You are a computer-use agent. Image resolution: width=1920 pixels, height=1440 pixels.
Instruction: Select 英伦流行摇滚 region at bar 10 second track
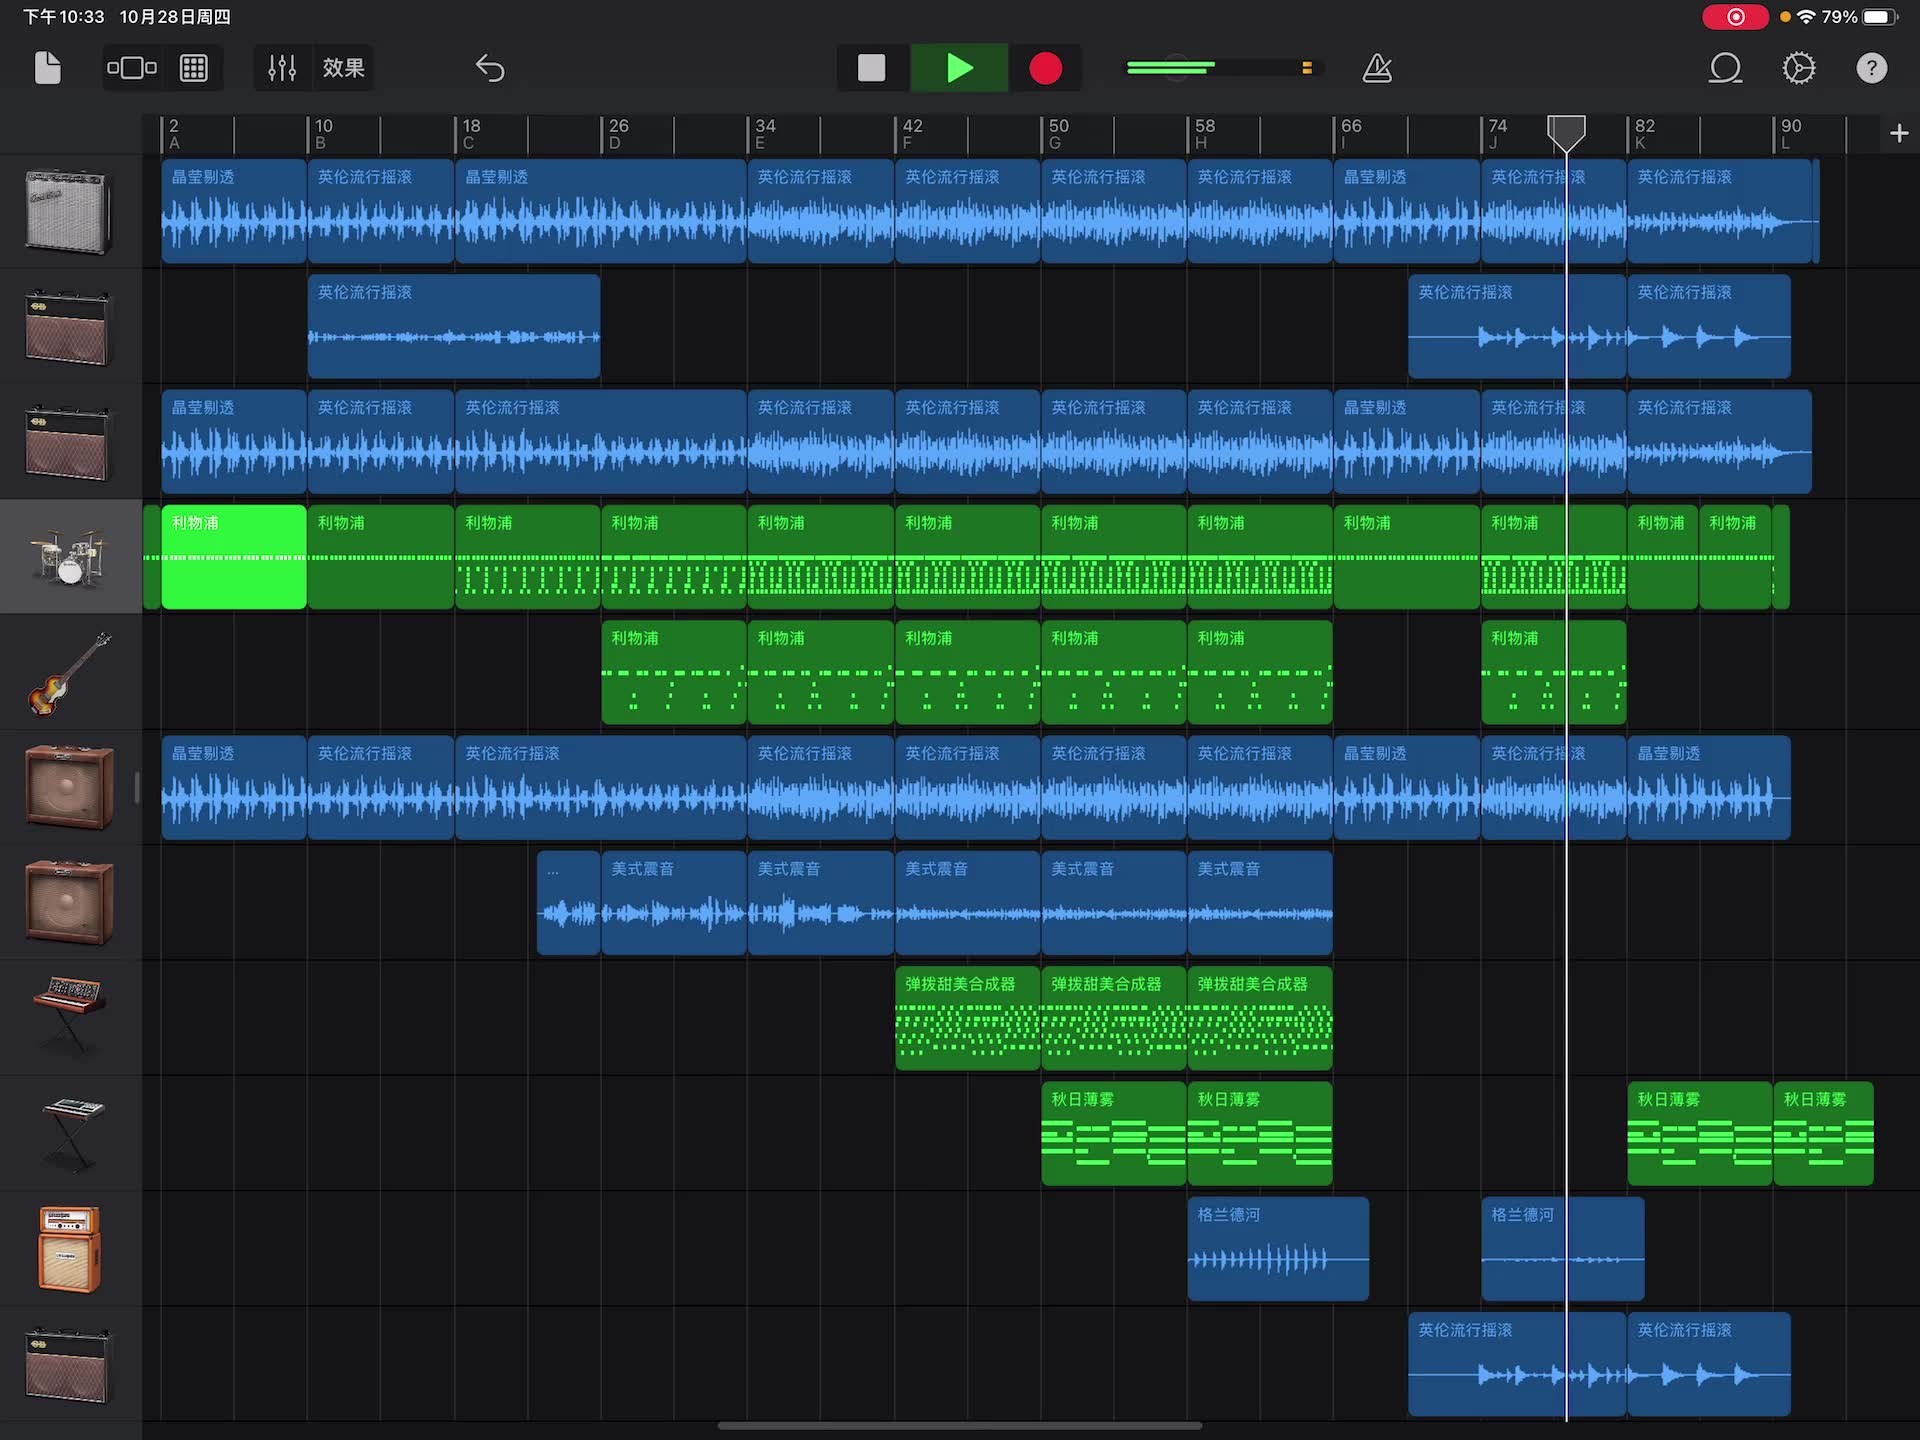[454, 326]
